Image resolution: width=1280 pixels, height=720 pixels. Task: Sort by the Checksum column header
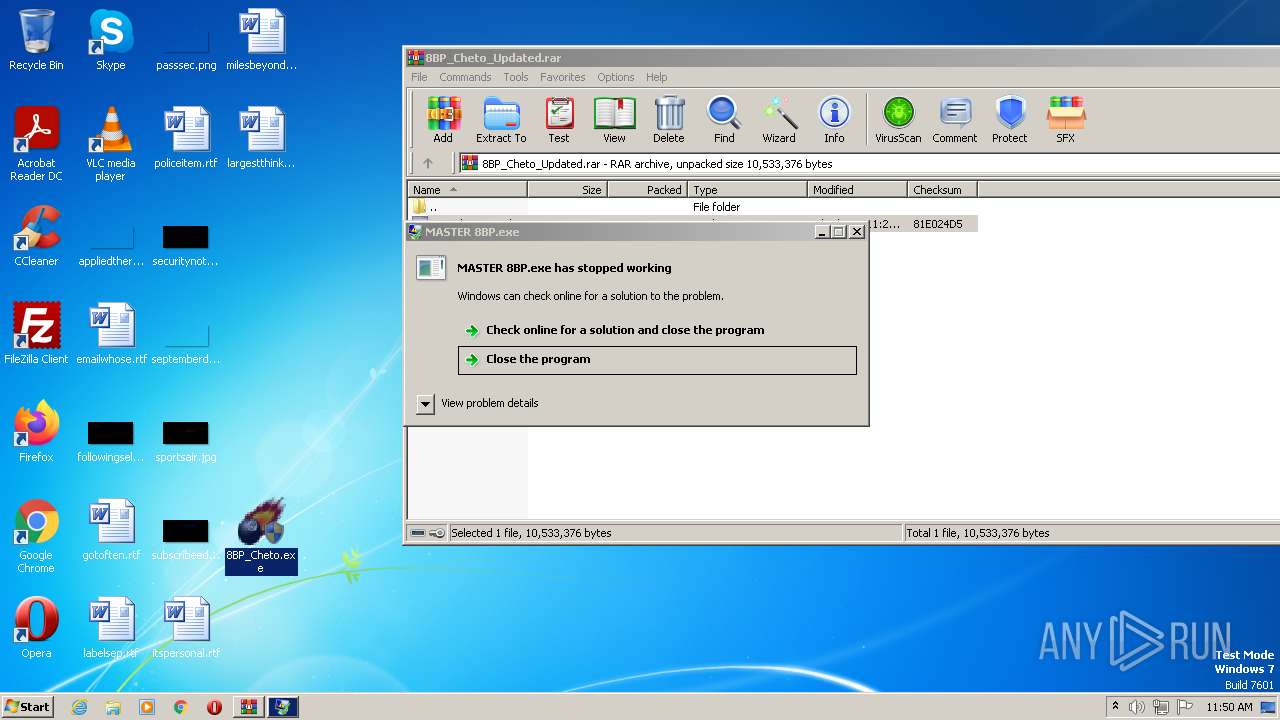coord(942,189)
